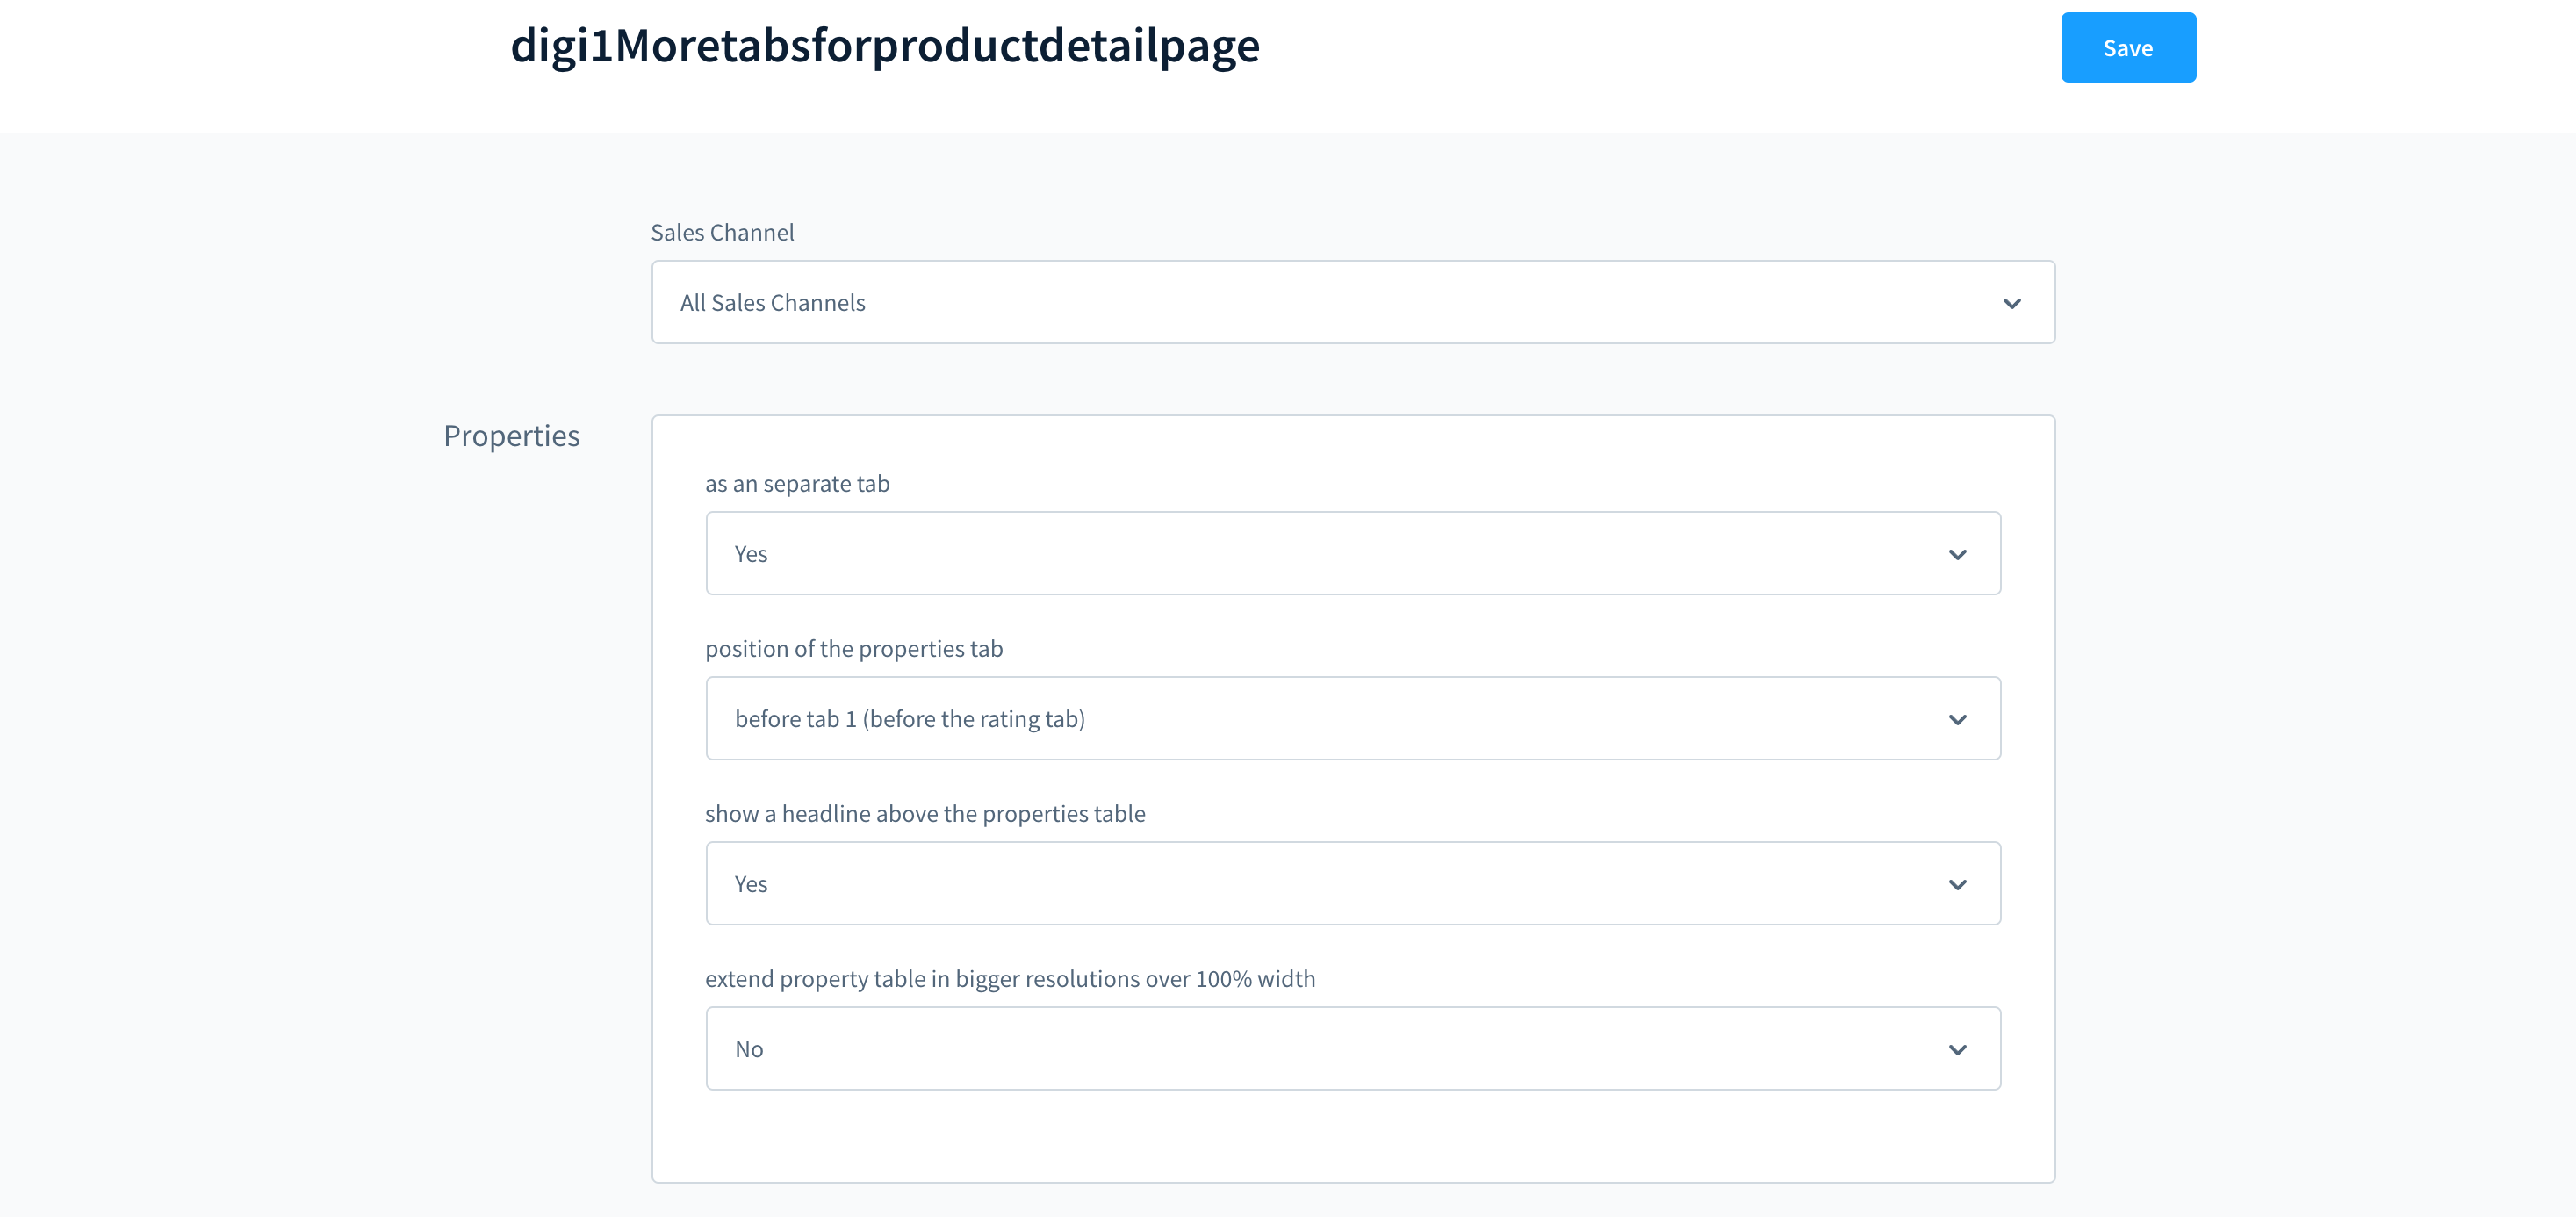Click empty space below the 'No' dropdown in card
2576x1217 pixels.
tap(1352, 1136)
